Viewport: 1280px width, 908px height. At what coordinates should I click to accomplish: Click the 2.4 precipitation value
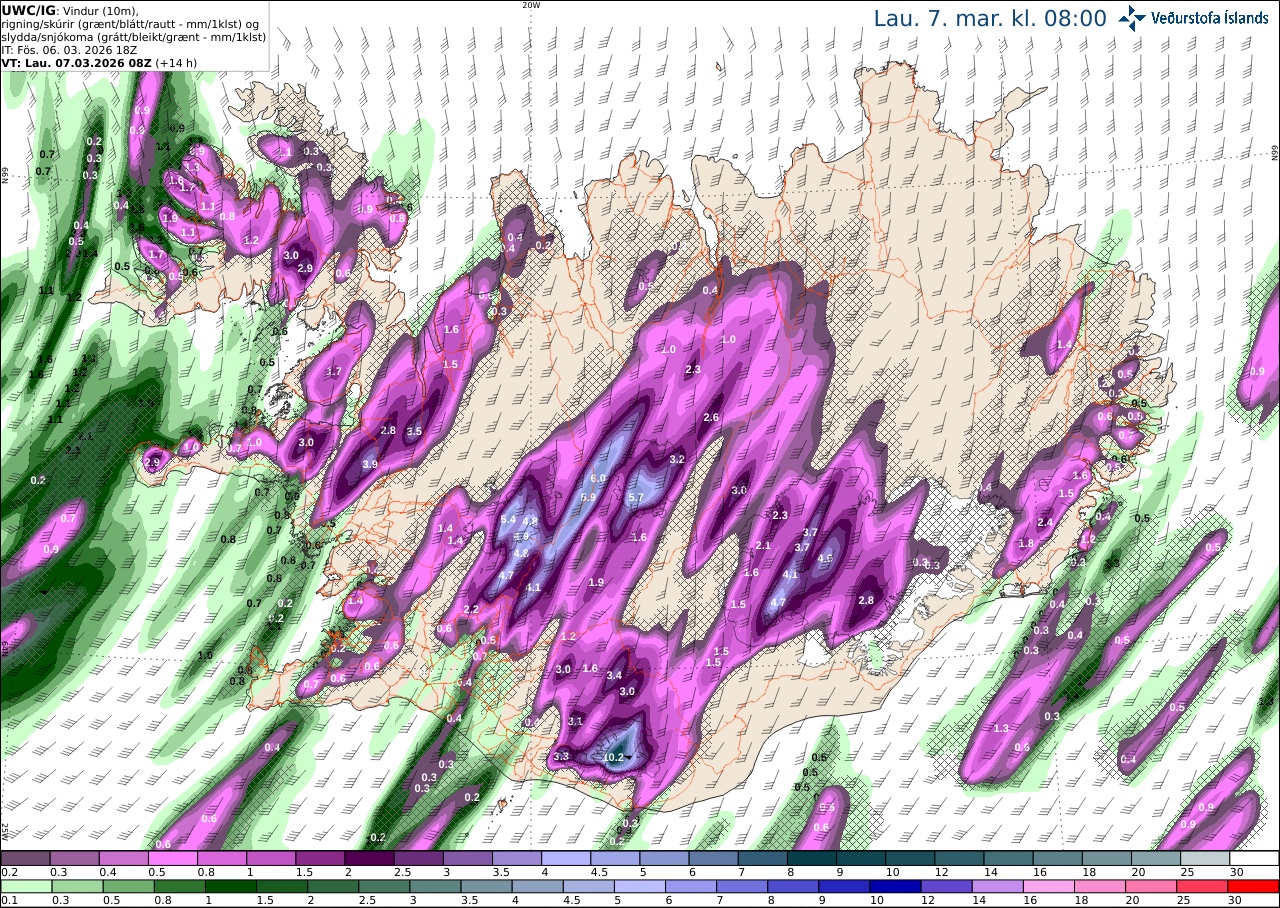(x=1046, y=522)
